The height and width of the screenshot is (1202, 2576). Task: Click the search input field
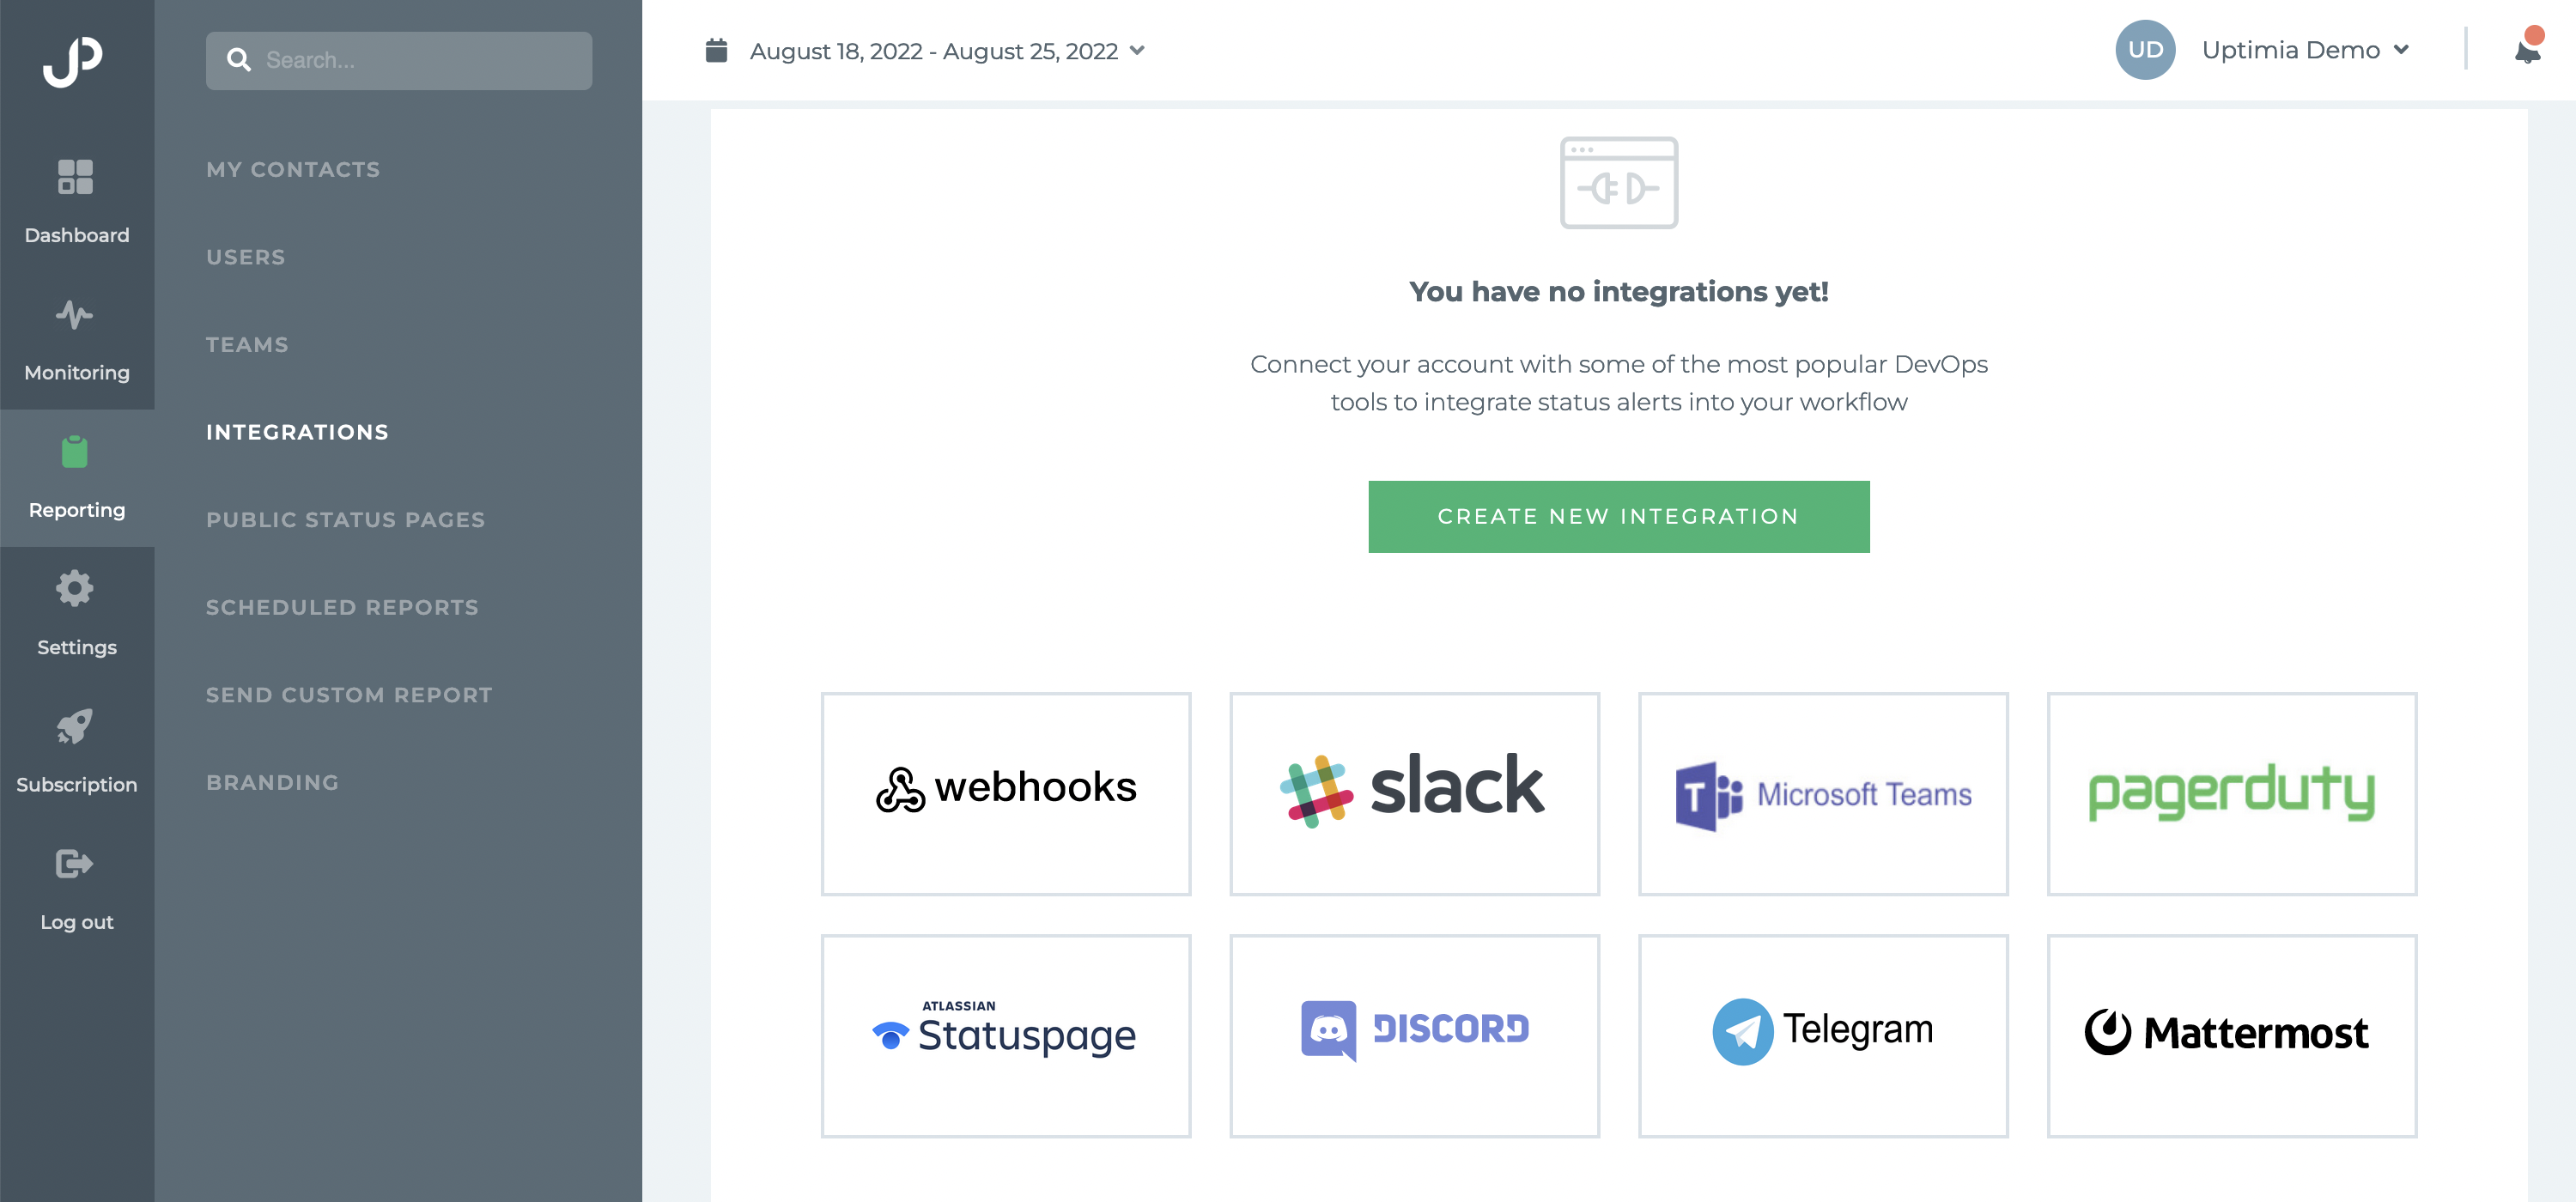pos(399,61)
